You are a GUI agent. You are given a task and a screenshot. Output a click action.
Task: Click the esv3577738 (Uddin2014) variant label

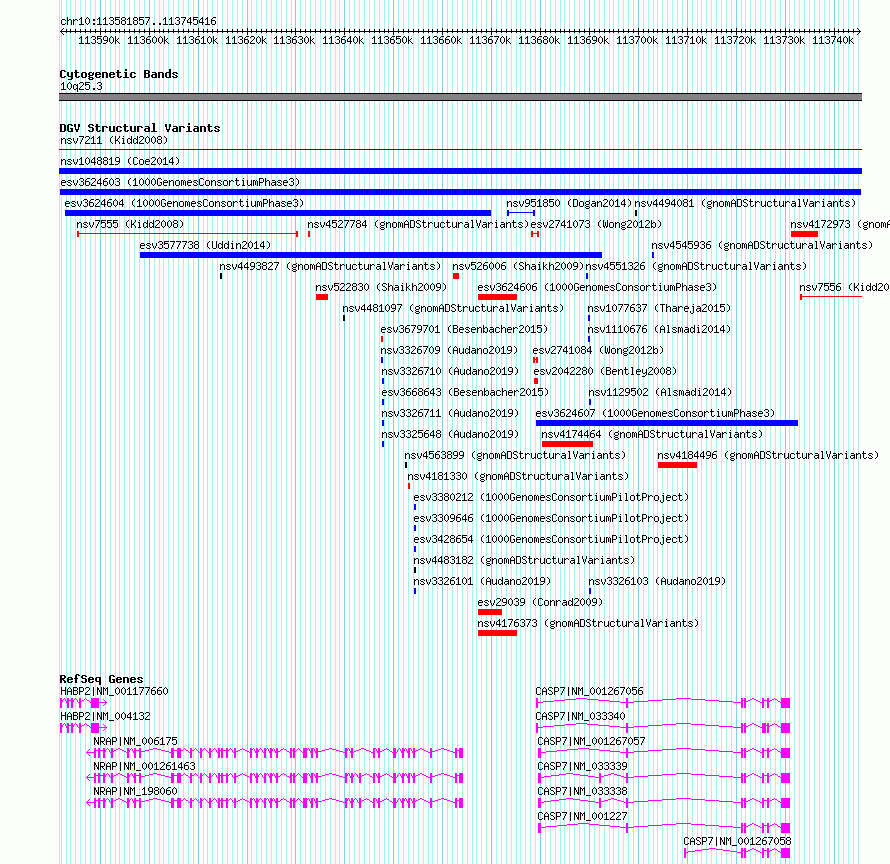click(205, 245)
